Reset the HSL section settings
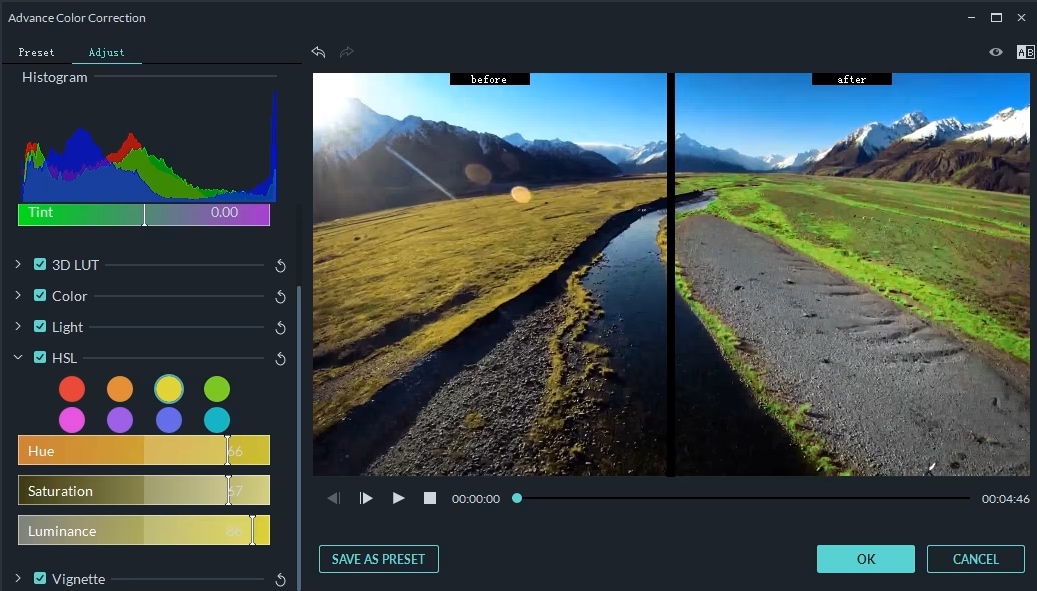This screenshot has width=1037, height=591. tap(280, 359)
